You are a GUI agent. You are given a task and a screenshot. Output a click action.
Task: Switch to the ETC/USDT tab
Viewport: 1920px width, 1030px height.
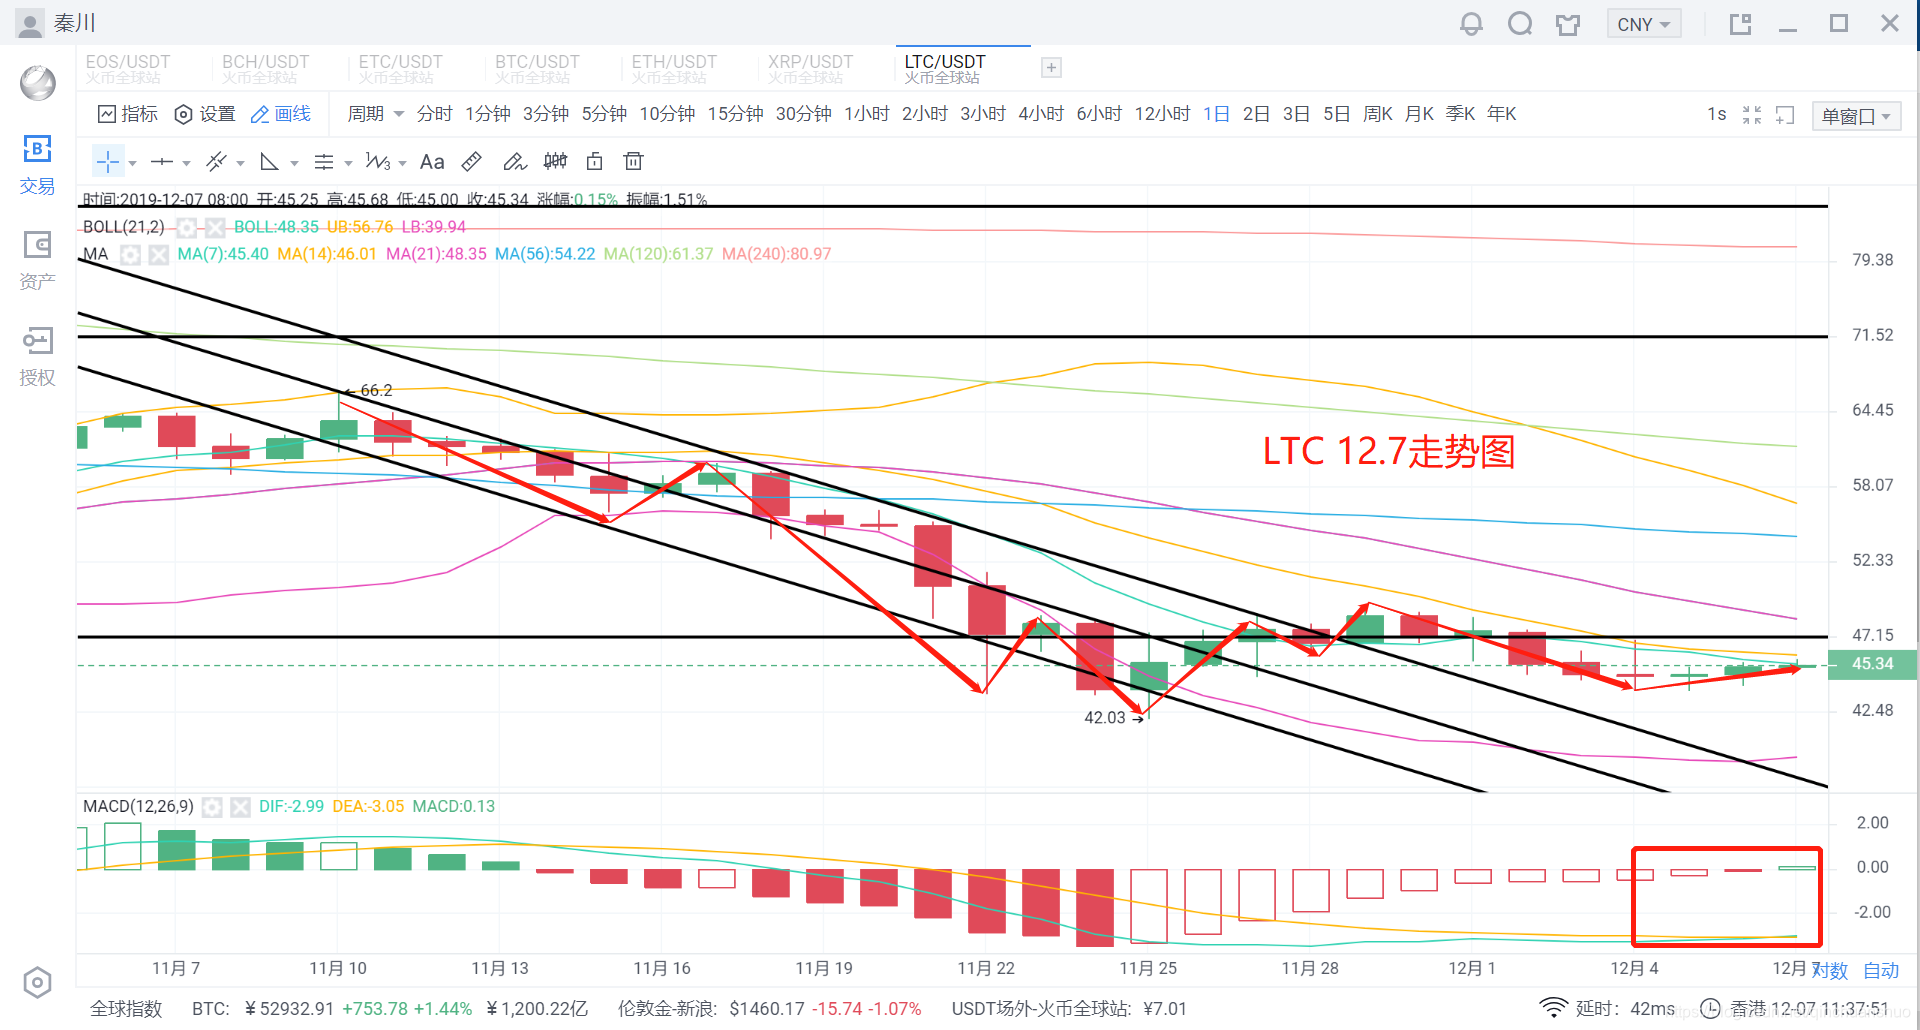pyautogui.click(x=400, y=68)
